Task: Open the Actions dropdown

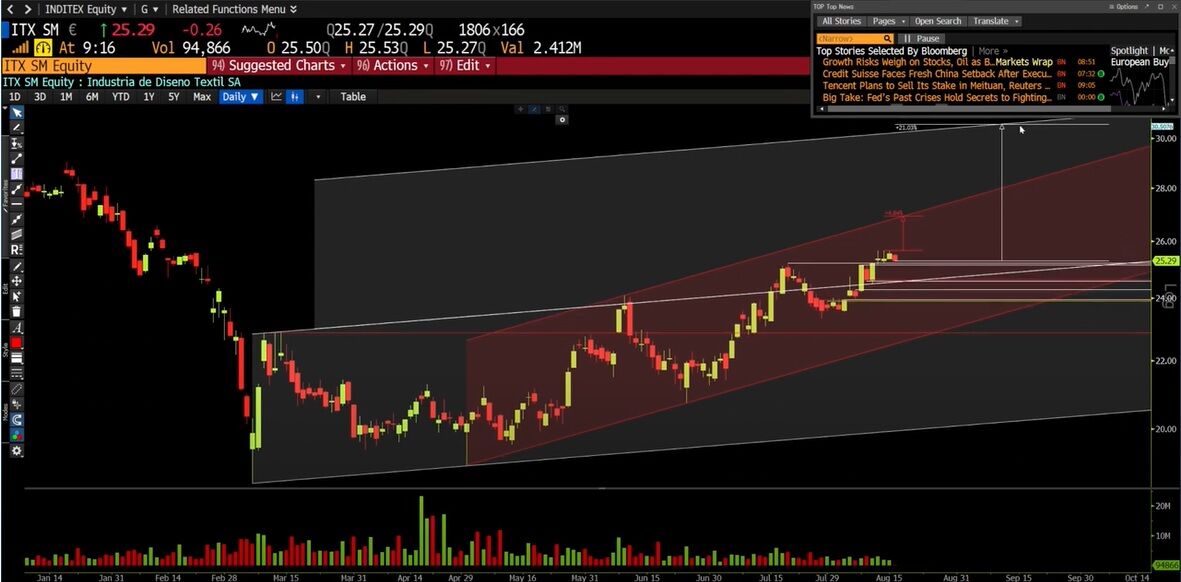Action: click(x=392, y=66)
